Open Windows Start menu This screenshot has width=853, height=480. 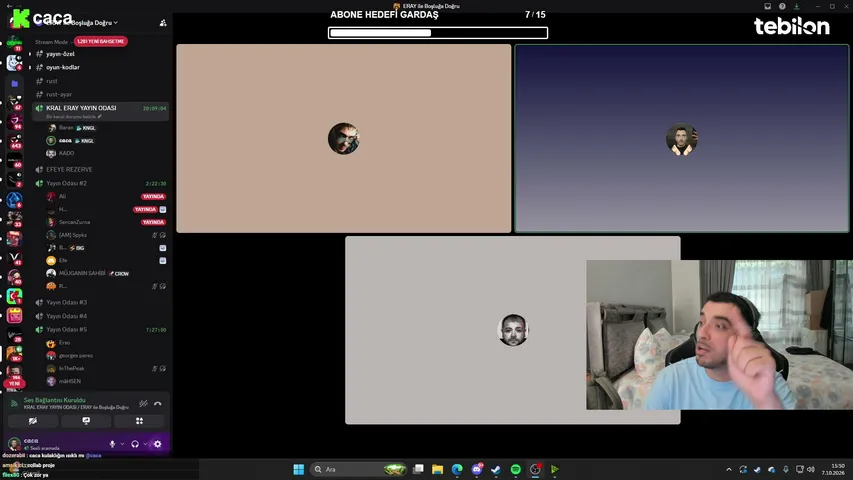[299, 469]
